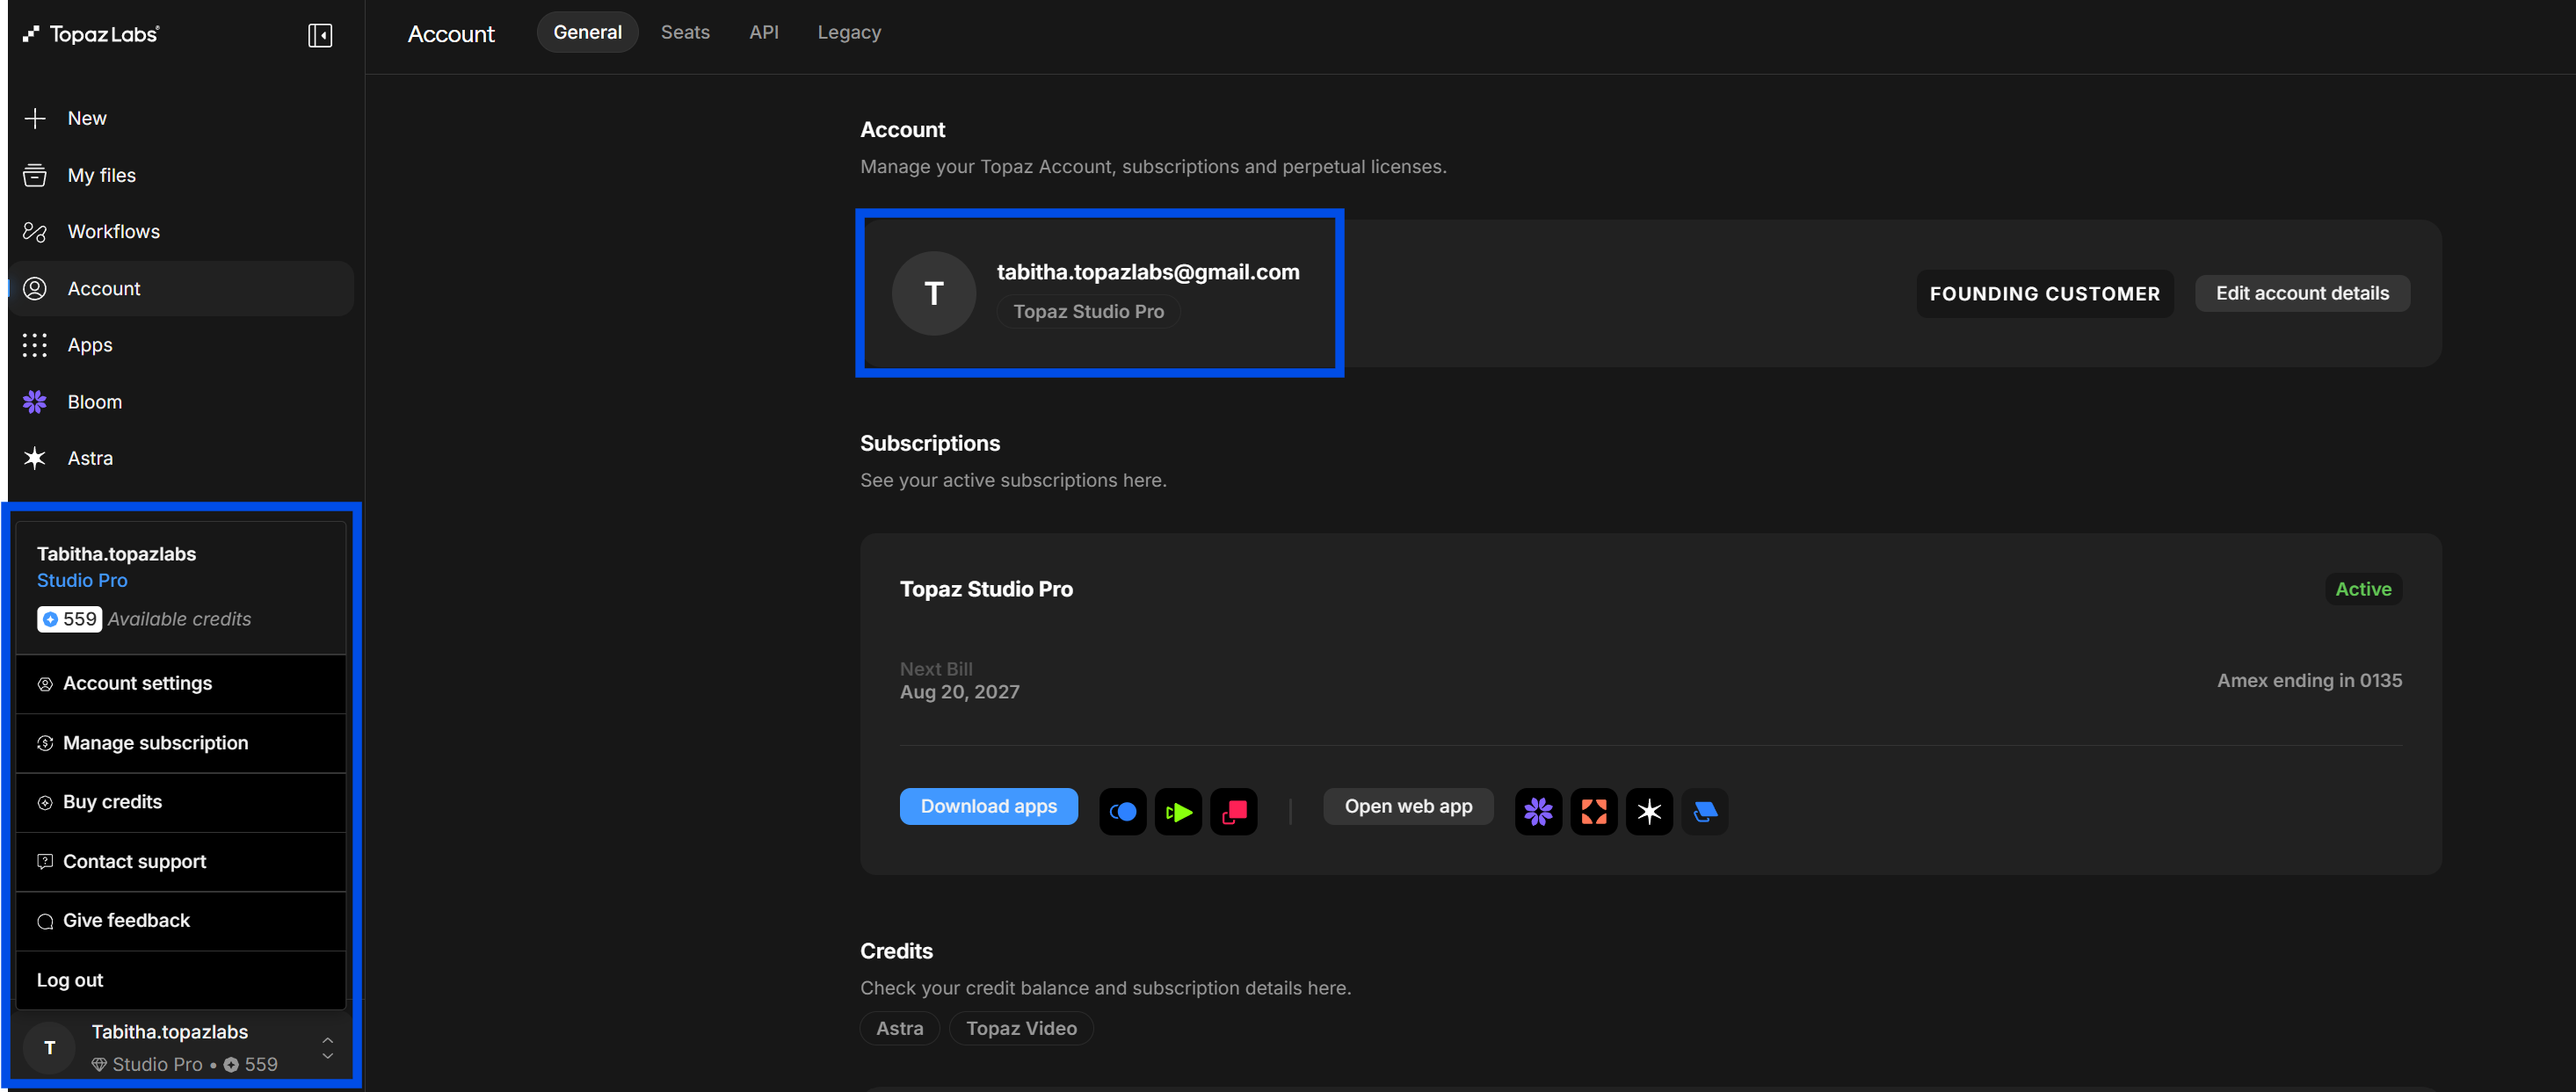Select Contact support in the user menu
This screenshot has height=1092, width=2576.
coord(181,862)
